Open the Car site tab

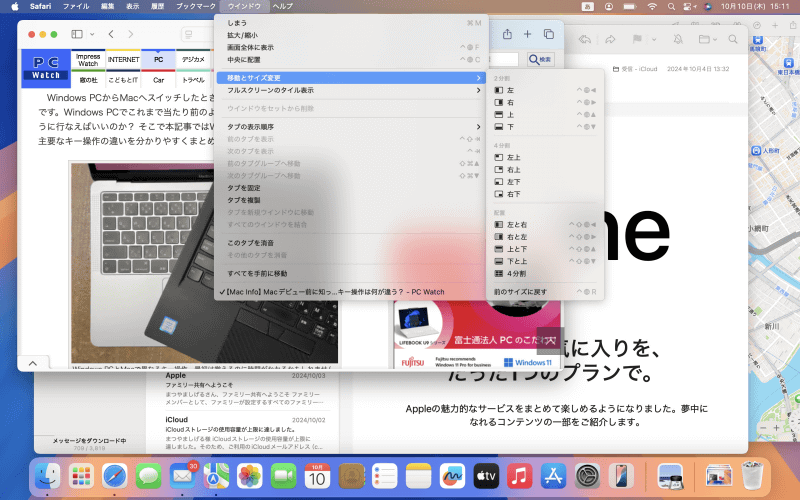coord(159,80)
